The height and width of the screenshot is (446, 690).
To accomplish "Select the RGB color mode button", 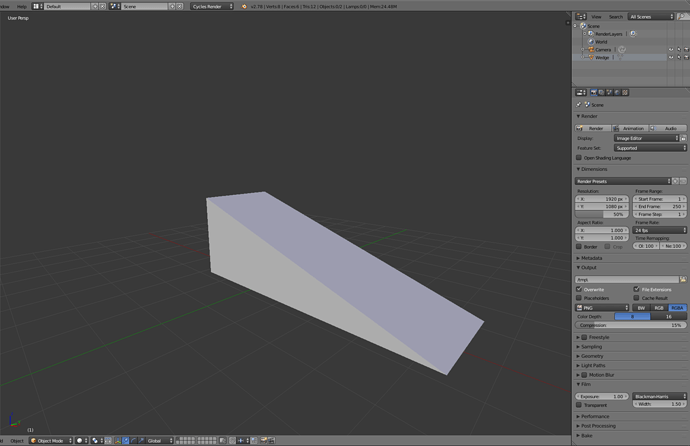I will (x=659, y=307).
